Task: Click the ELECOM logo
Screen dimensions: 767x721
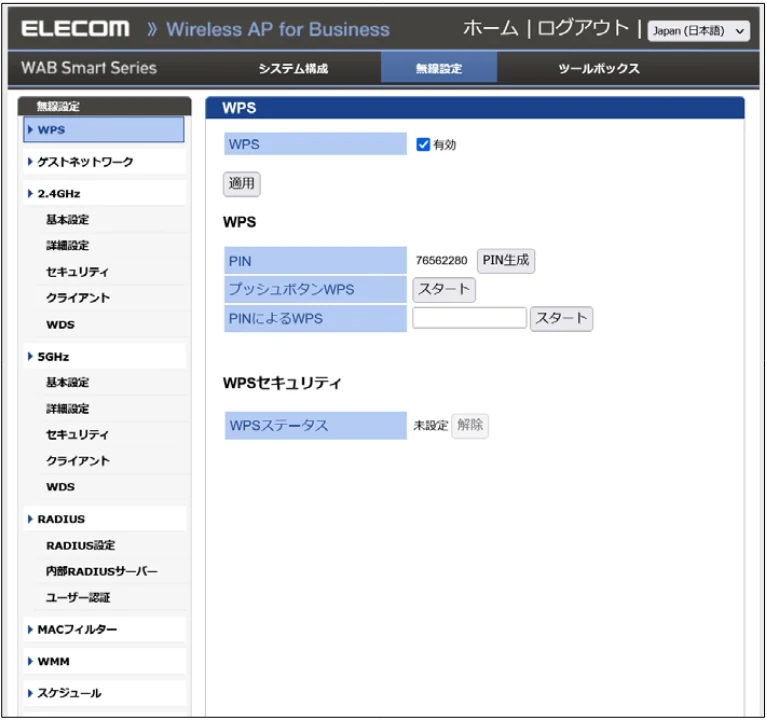Action: click(x=75, y=29)
